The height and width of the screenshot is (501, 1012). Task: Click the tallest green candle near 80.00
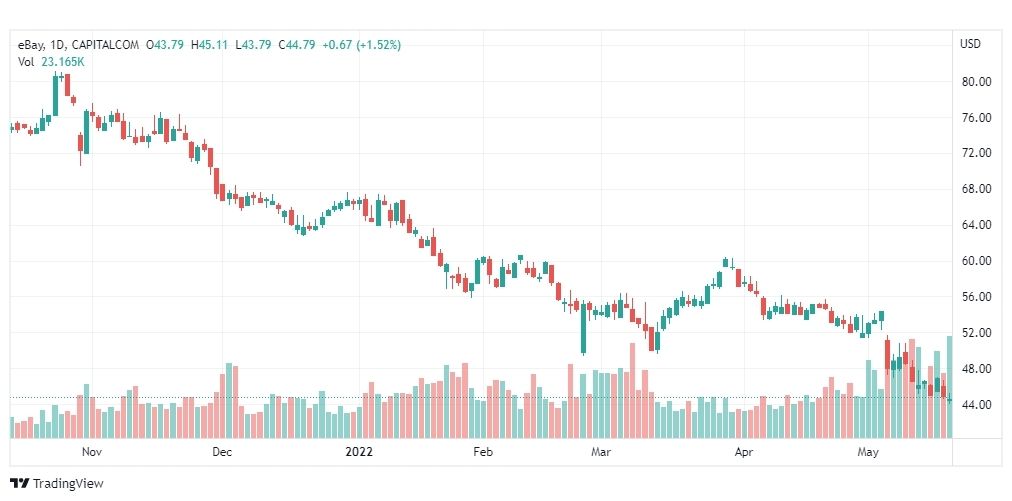point(56,96)
